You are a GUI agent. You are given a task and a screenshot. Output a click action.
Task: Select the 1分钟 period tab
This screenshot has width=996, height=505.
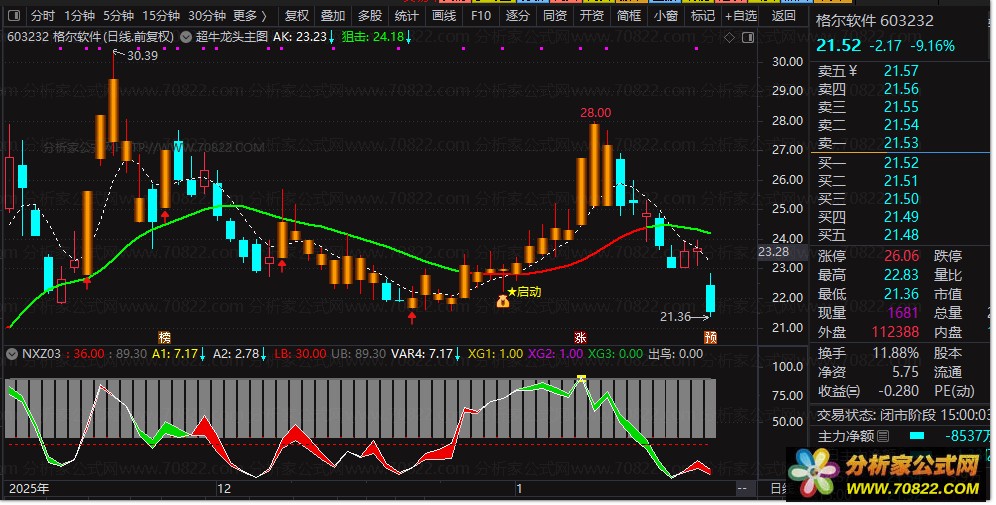click(x=79, y=15)
